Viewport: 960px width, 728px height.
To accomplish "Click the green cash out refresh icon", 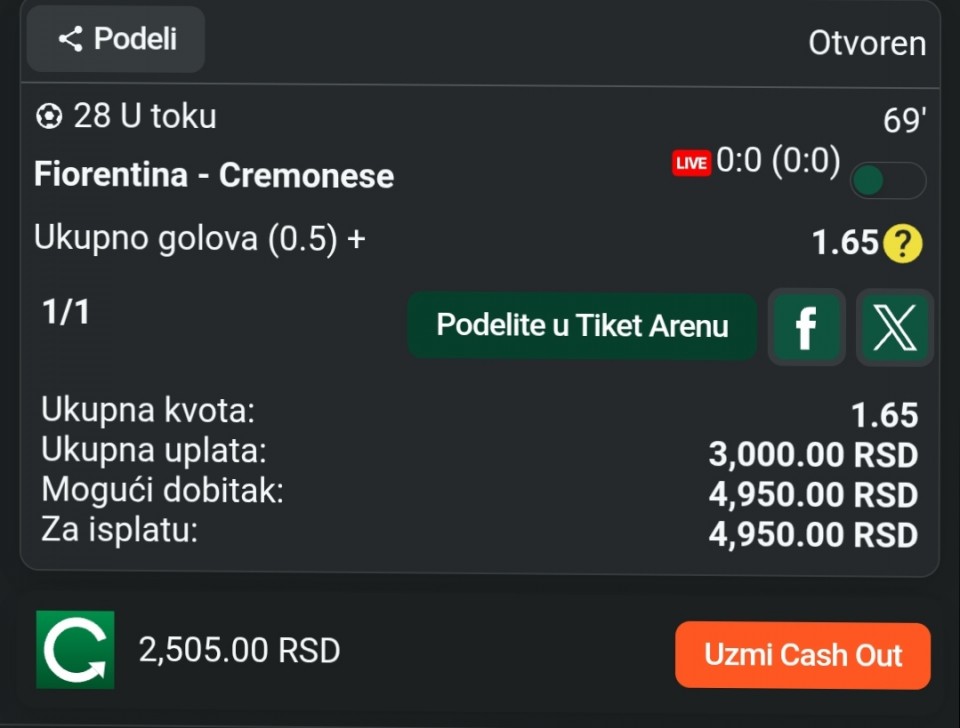I will coord(75,650).
